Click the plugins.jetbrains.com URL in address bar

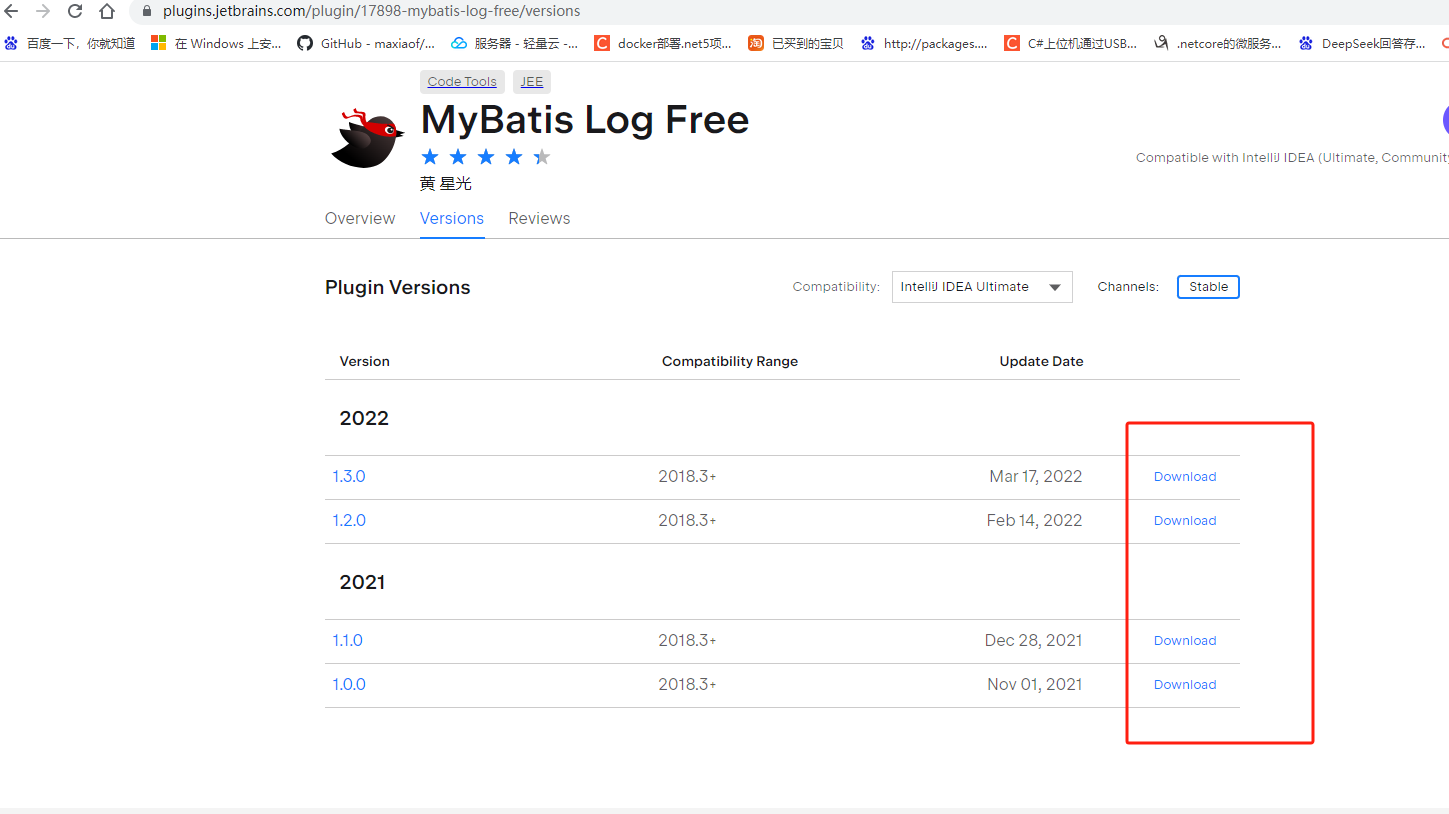coord(371,12)
